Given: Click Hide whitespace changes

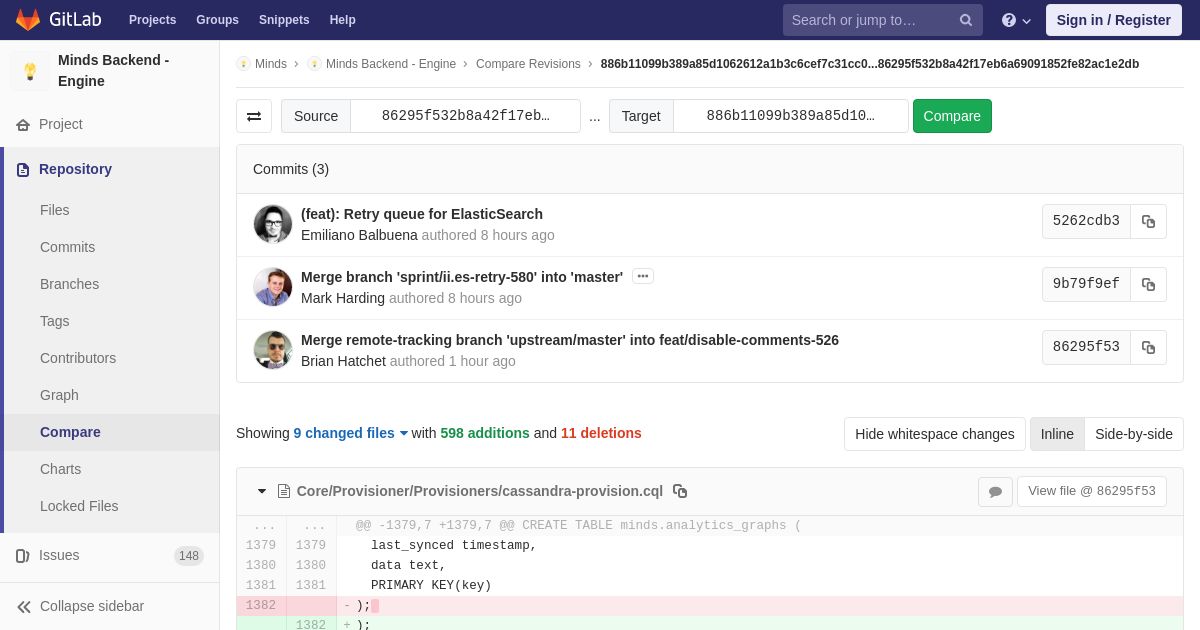Looking at the screenshot, I should [x=934, y=434].
